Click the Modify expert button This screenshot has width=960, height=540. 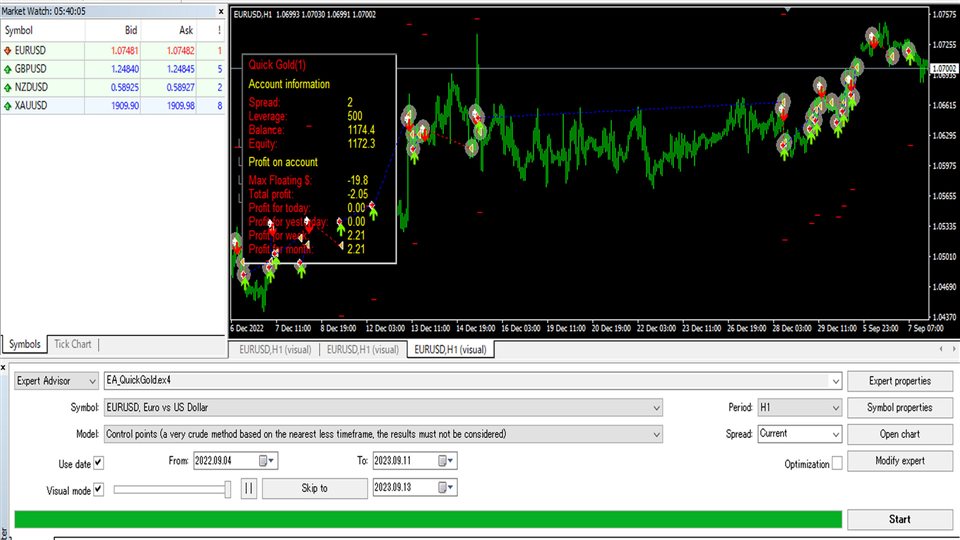[899, 460]
